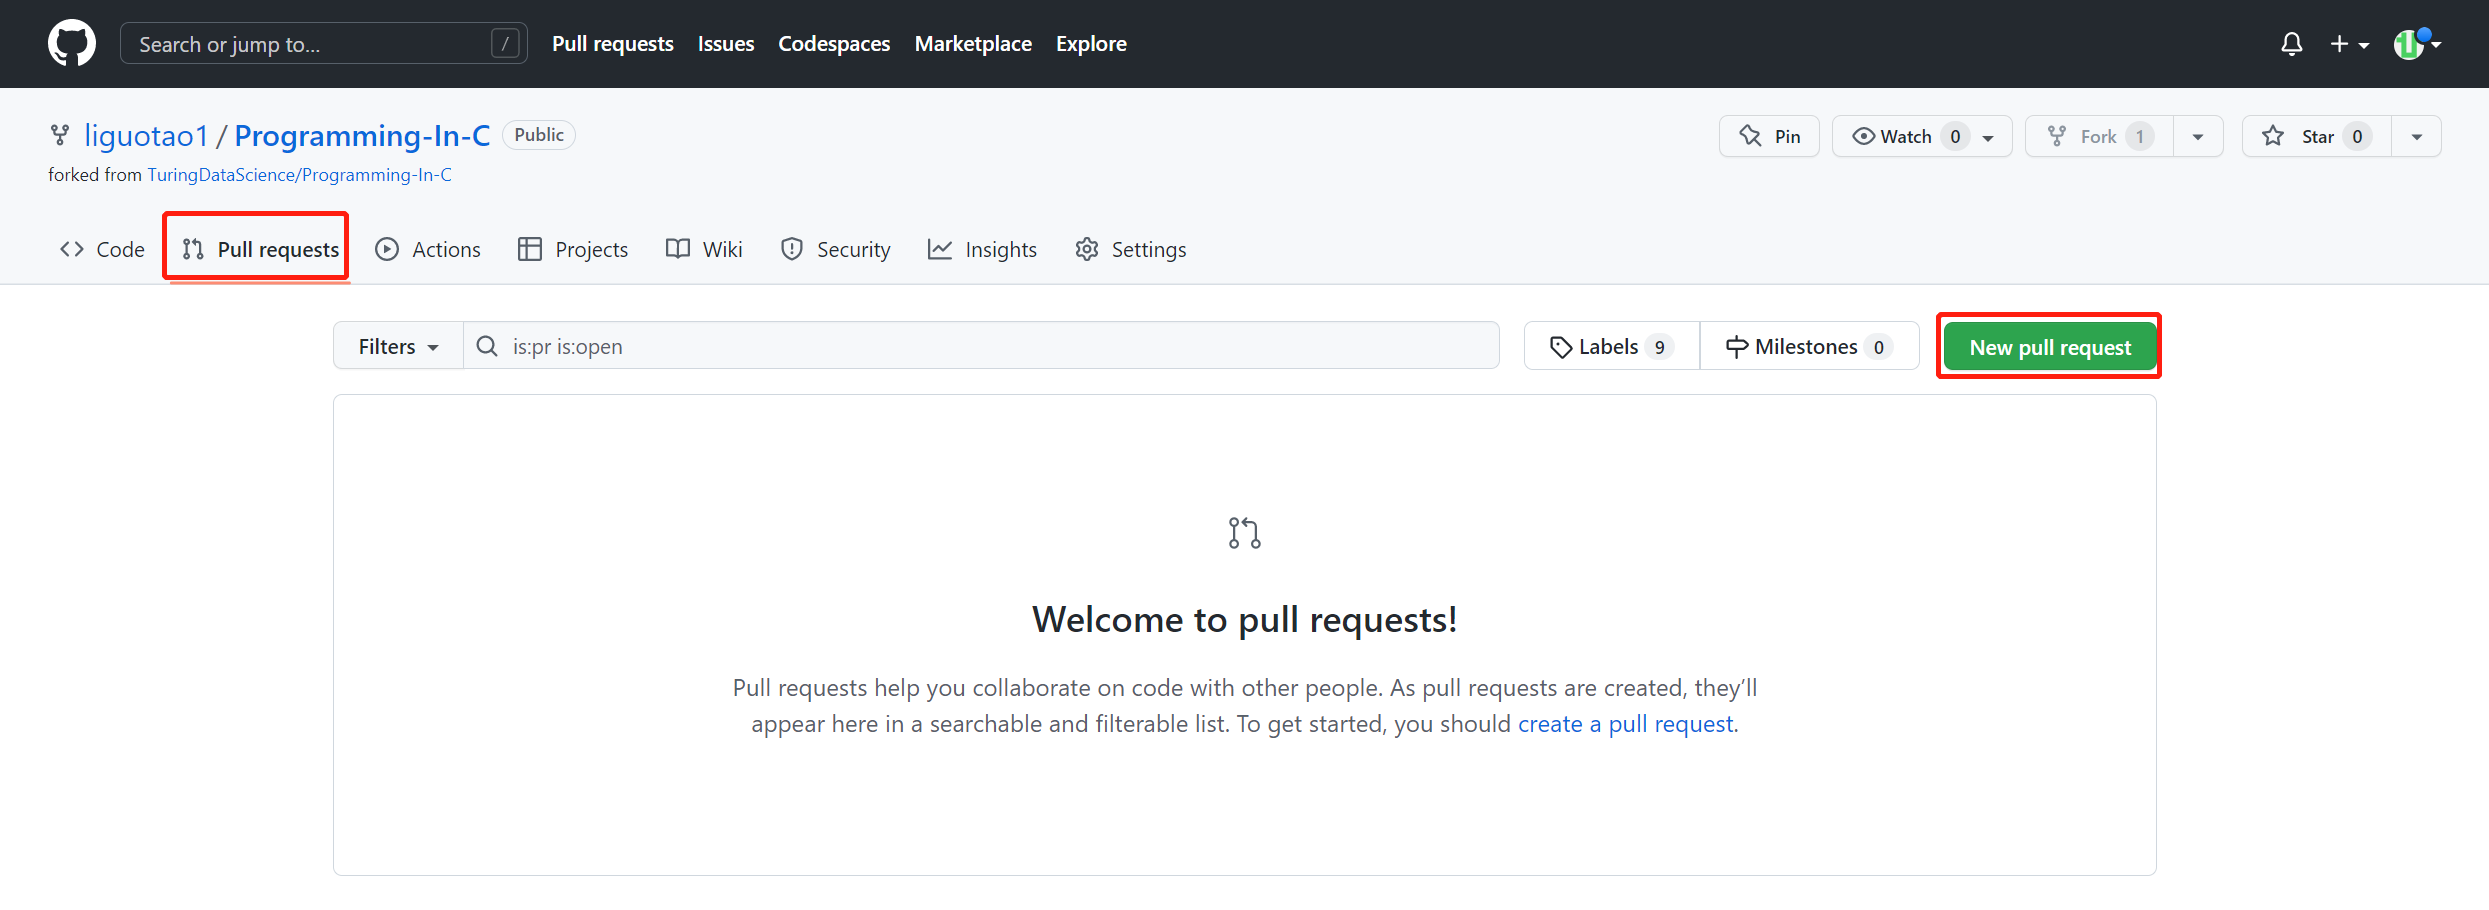
Task: Open the Settings gear icon
Action: [x=1086, y=249]
